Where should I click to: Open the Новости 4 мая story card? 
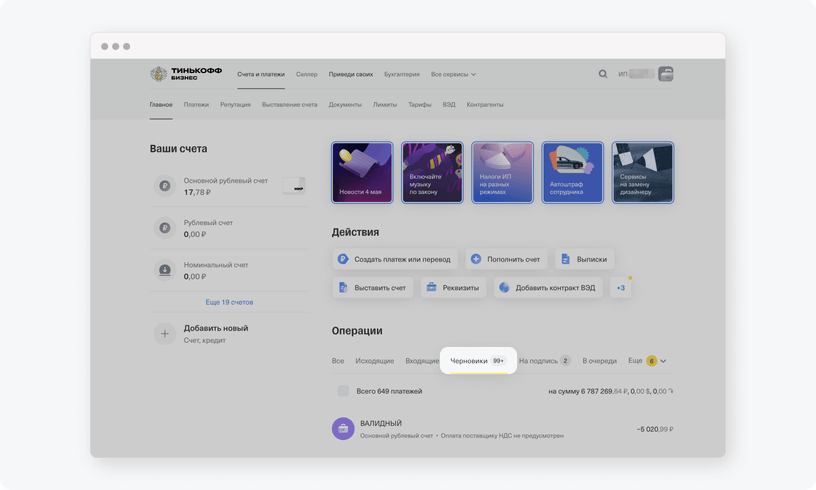pos(362,172)
